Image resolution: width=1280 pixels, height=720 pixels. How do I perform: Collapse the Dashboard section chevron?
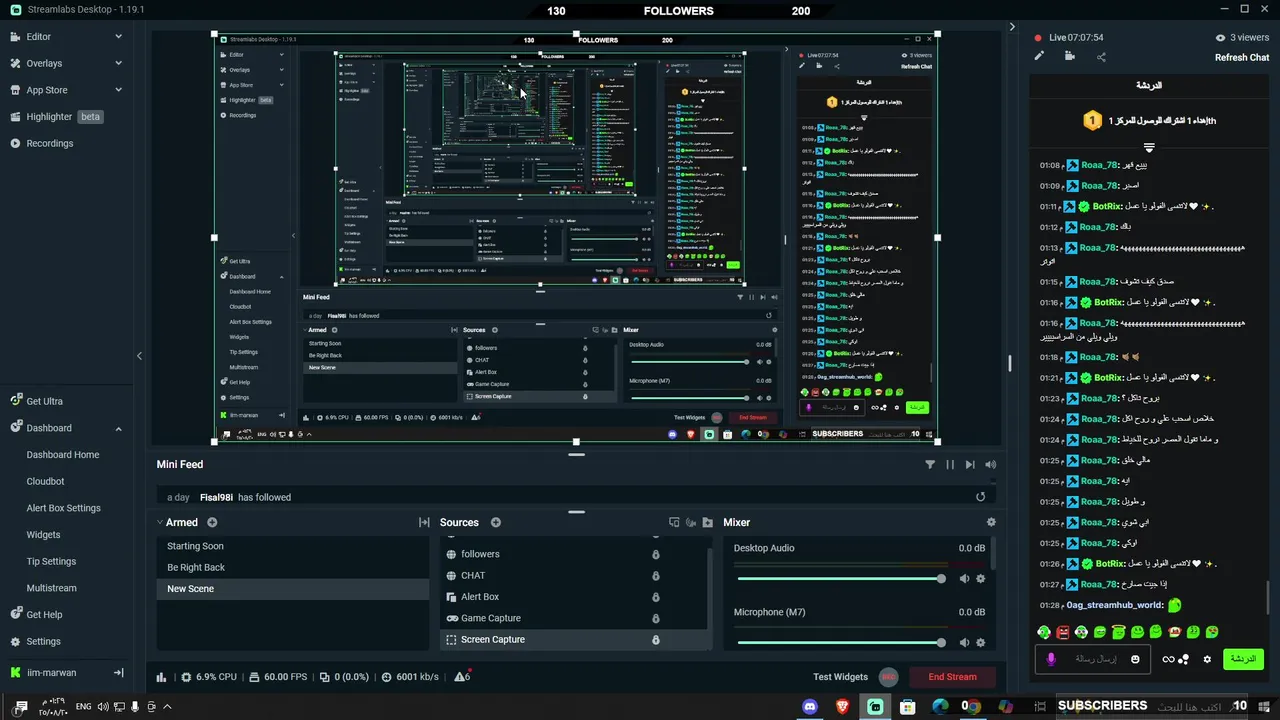pyautogui.click(x=118, y=428)
